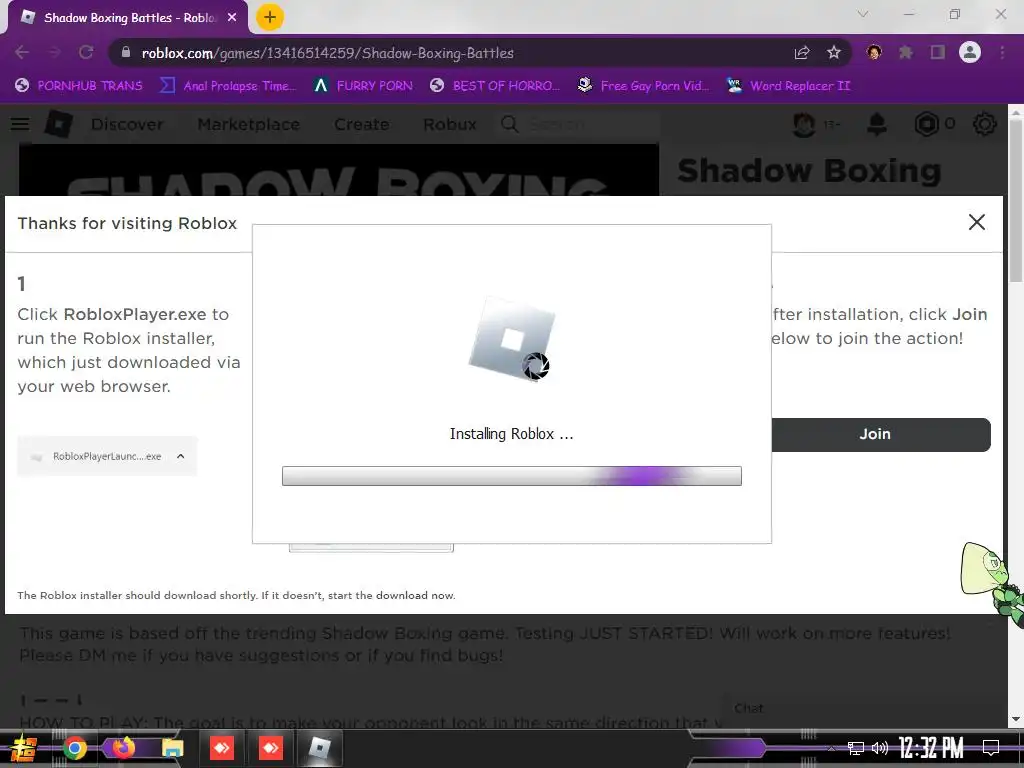Open the user avatar profile in Roblox header
Image resolution: width=1024 pixels, height=768 pixels.
[x=803, y=124]
